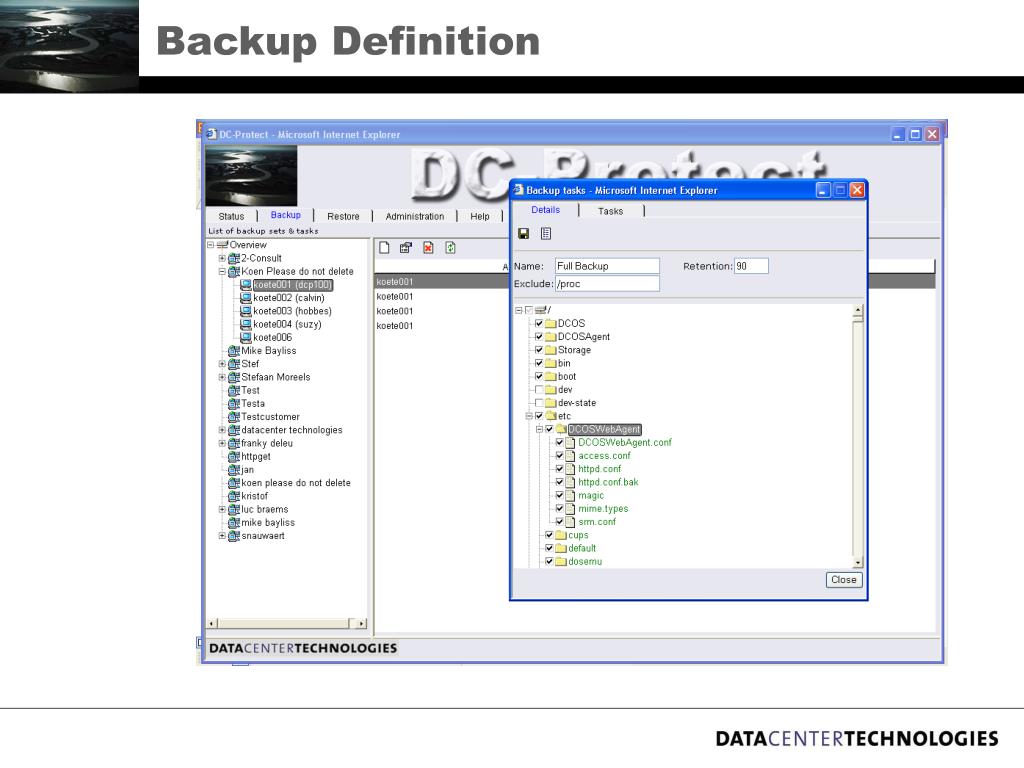Image resolution: width=1024 pixels, height=768 pixels.
Task: Click the computer icon of koete003 (hobbes)
Action: pyautogui.click(x=246, y=311)
